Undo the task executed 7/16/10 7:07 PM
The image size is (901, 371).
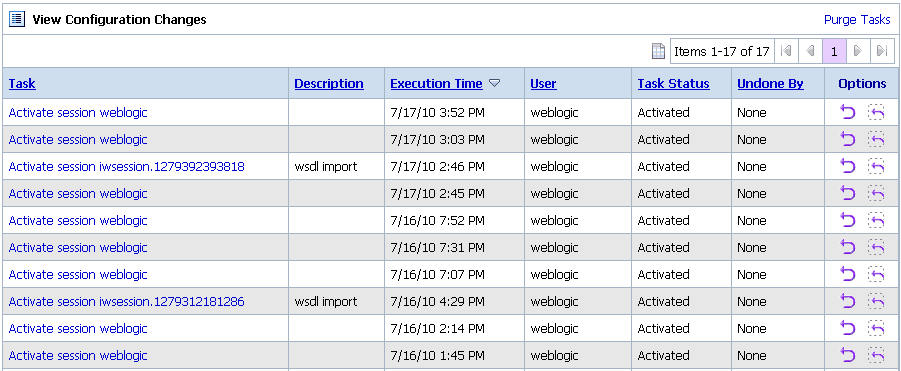click(x=848, y=275)
